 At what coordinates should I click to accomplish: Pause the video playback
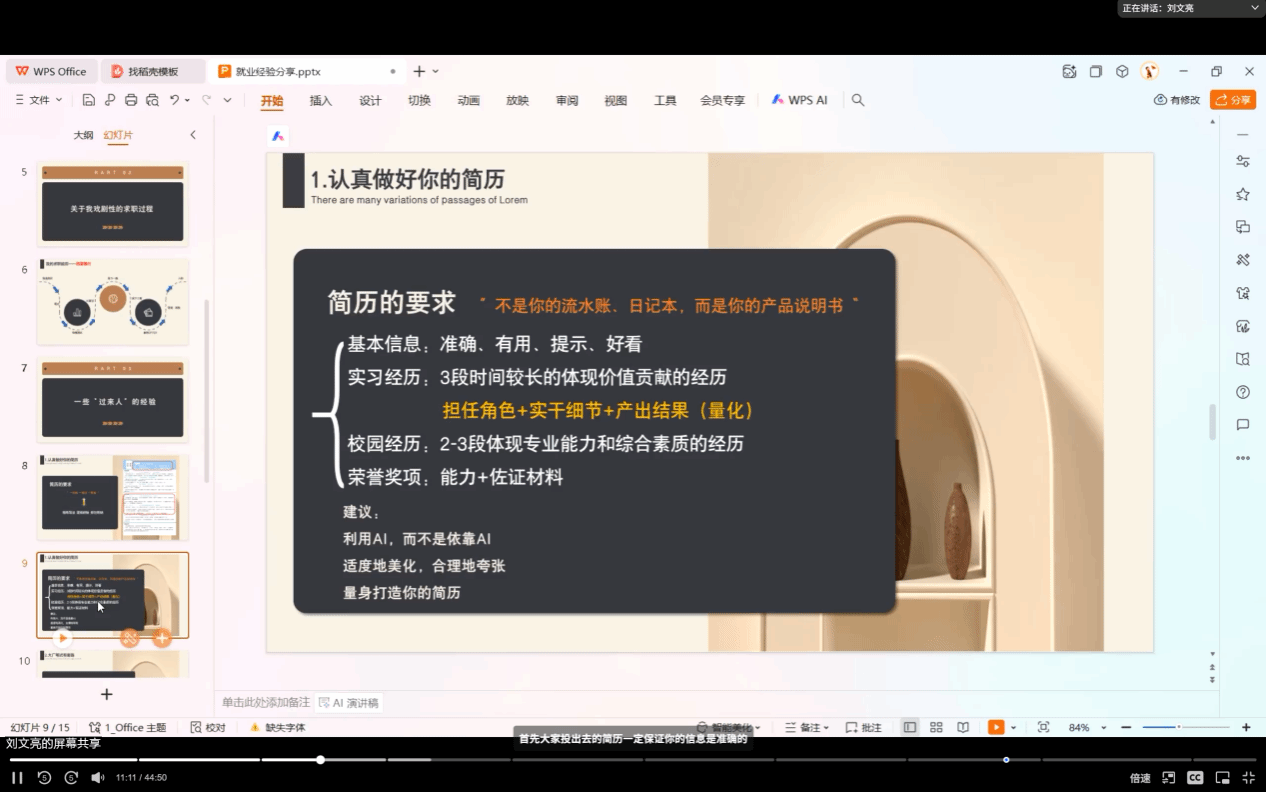[x=17, y=777]
